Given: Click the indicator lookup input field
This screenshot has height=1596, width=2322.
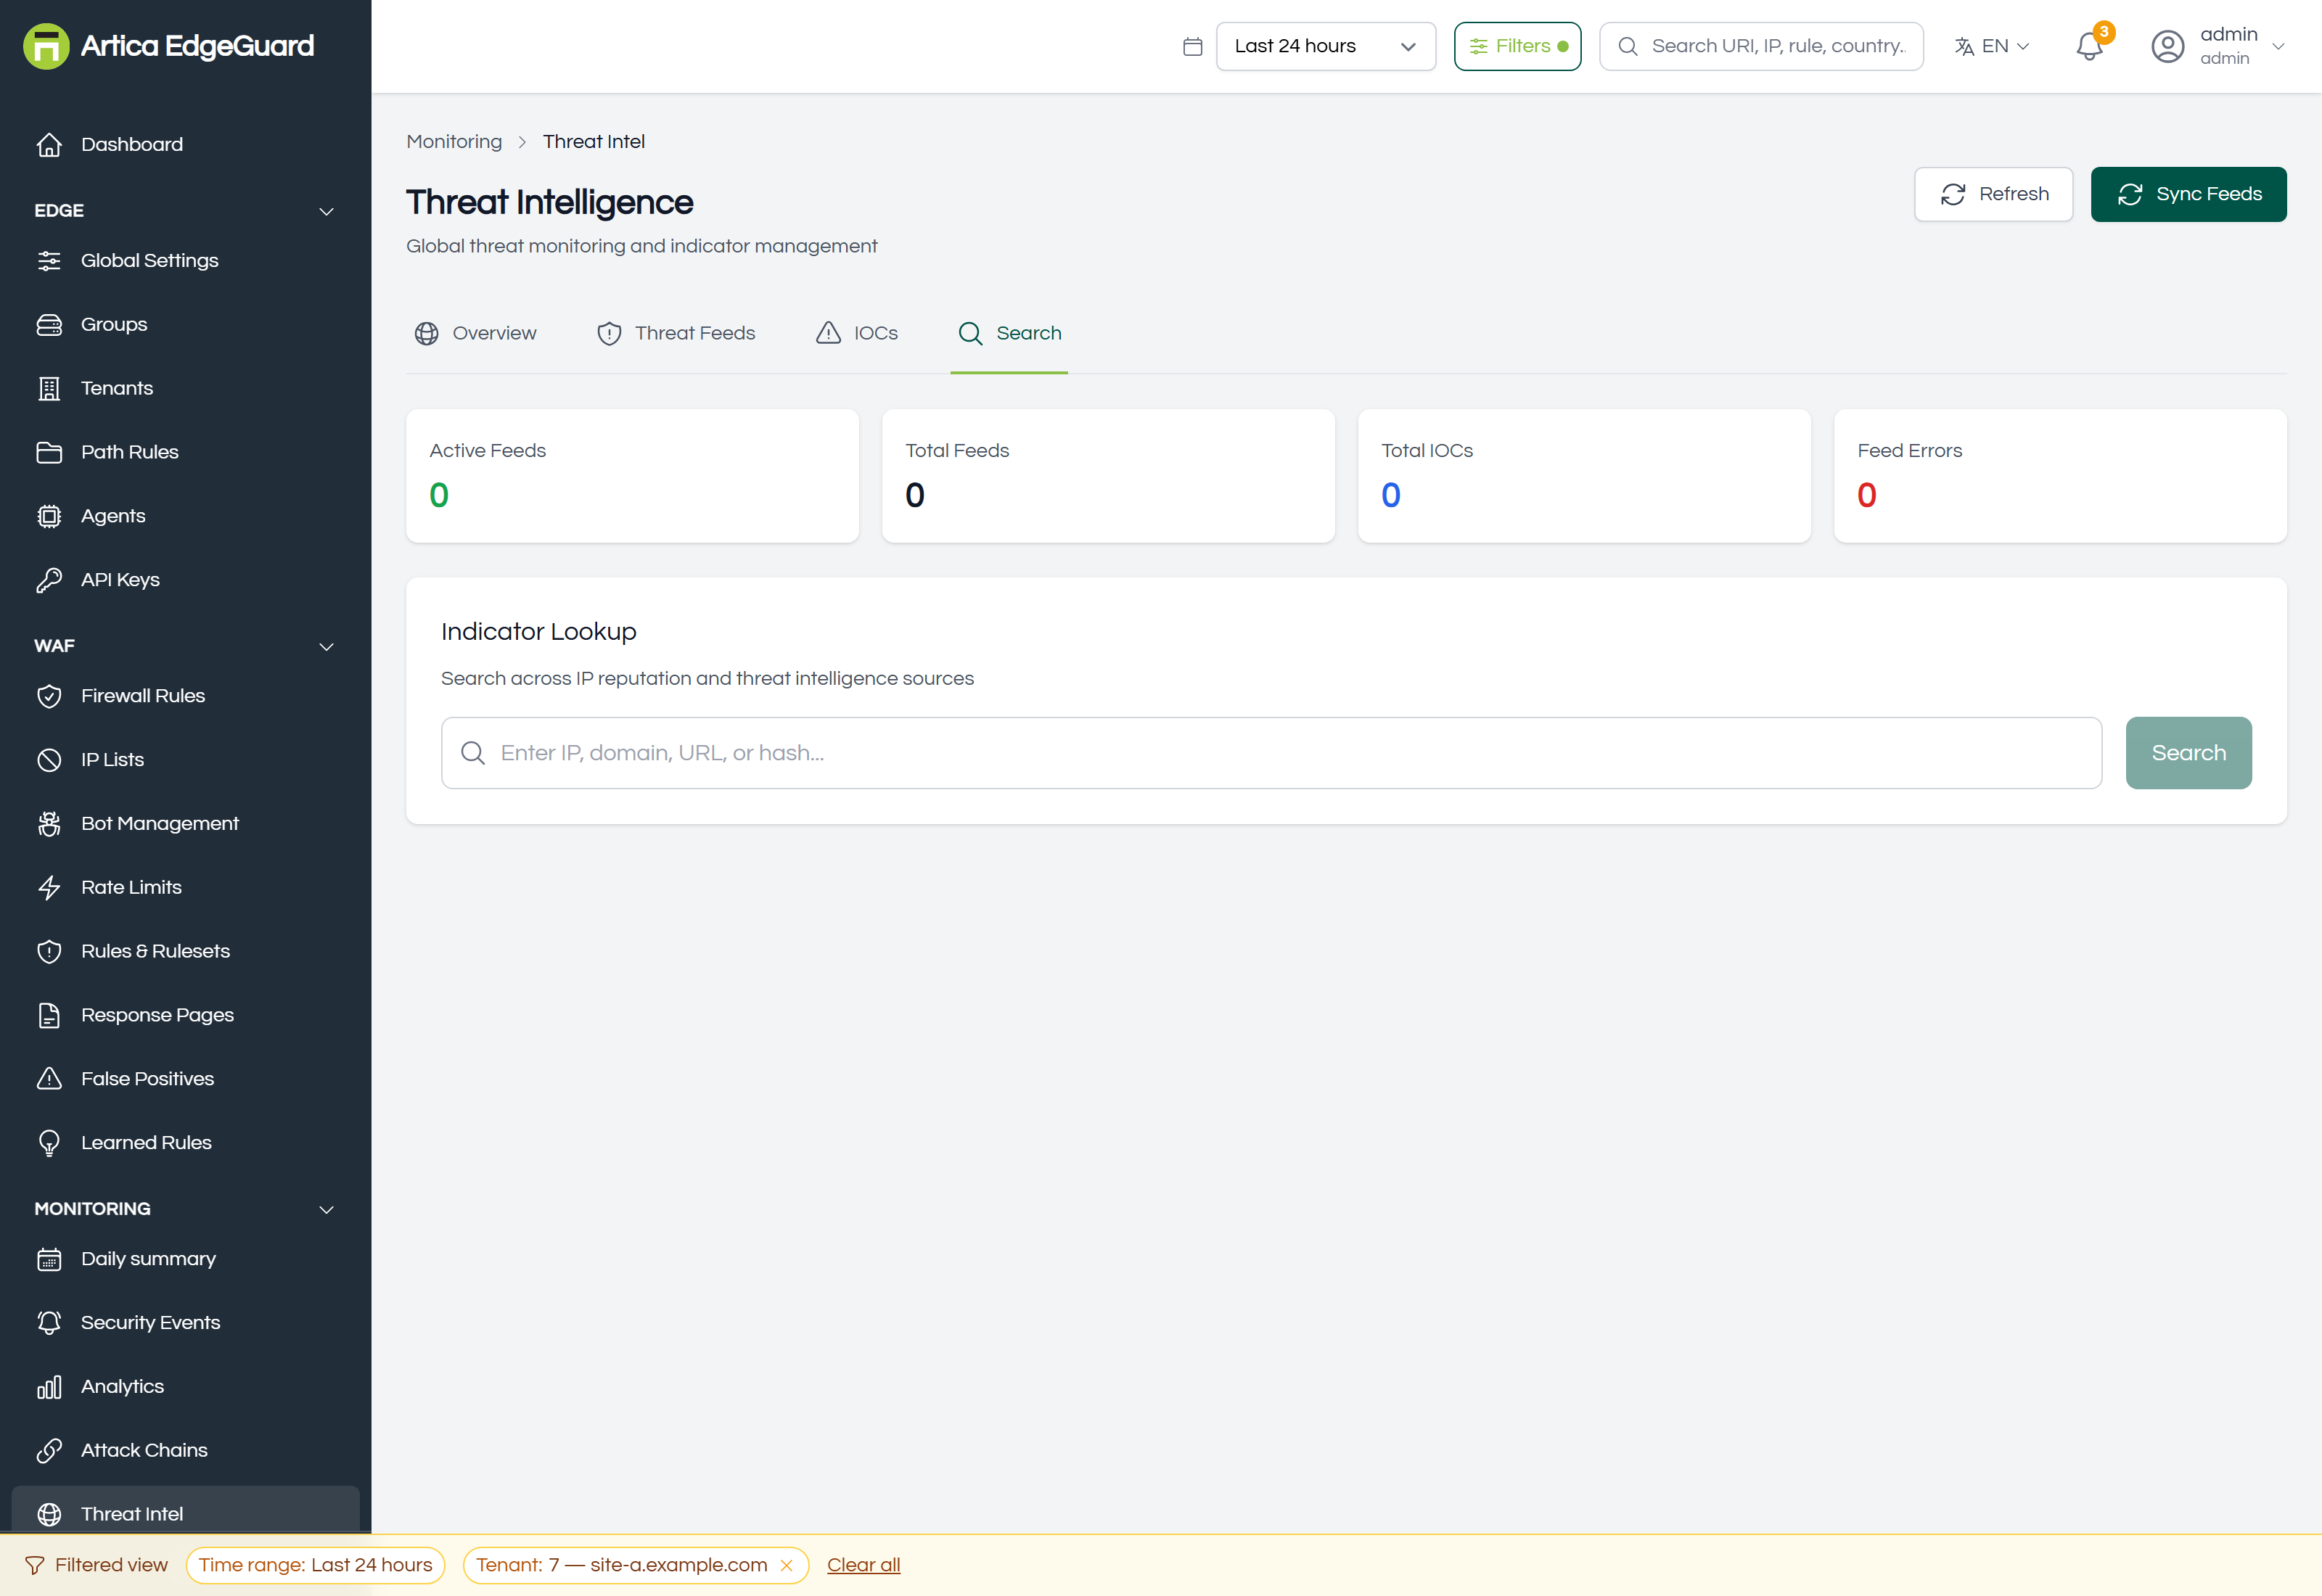Looking at the screenshot, I should click(1271, 753).
